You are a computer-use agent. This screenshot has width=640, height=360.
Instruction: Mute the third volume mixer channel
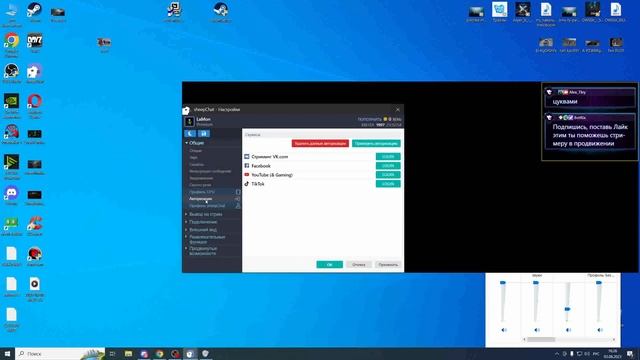click(569, 330)
